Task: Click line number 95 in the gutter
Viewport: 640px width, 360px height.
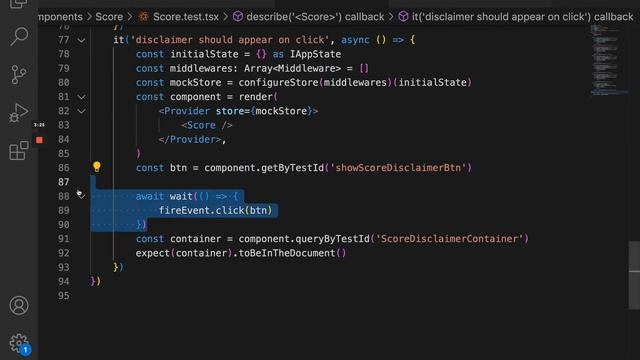Action: coord(64,296)
